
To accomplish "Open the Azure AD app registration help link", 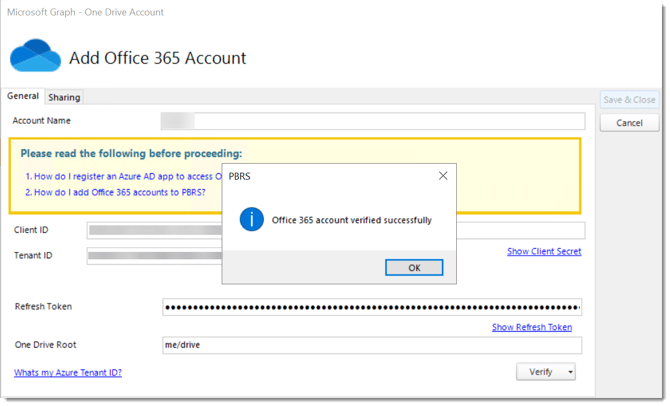I will click(x=123, y=177).
